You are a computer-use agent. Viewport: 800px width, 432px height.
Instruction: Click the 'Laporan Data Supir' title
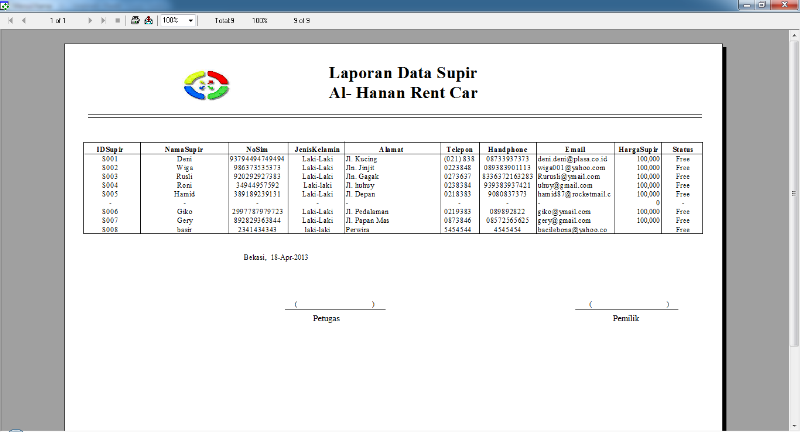pos(403,73)
